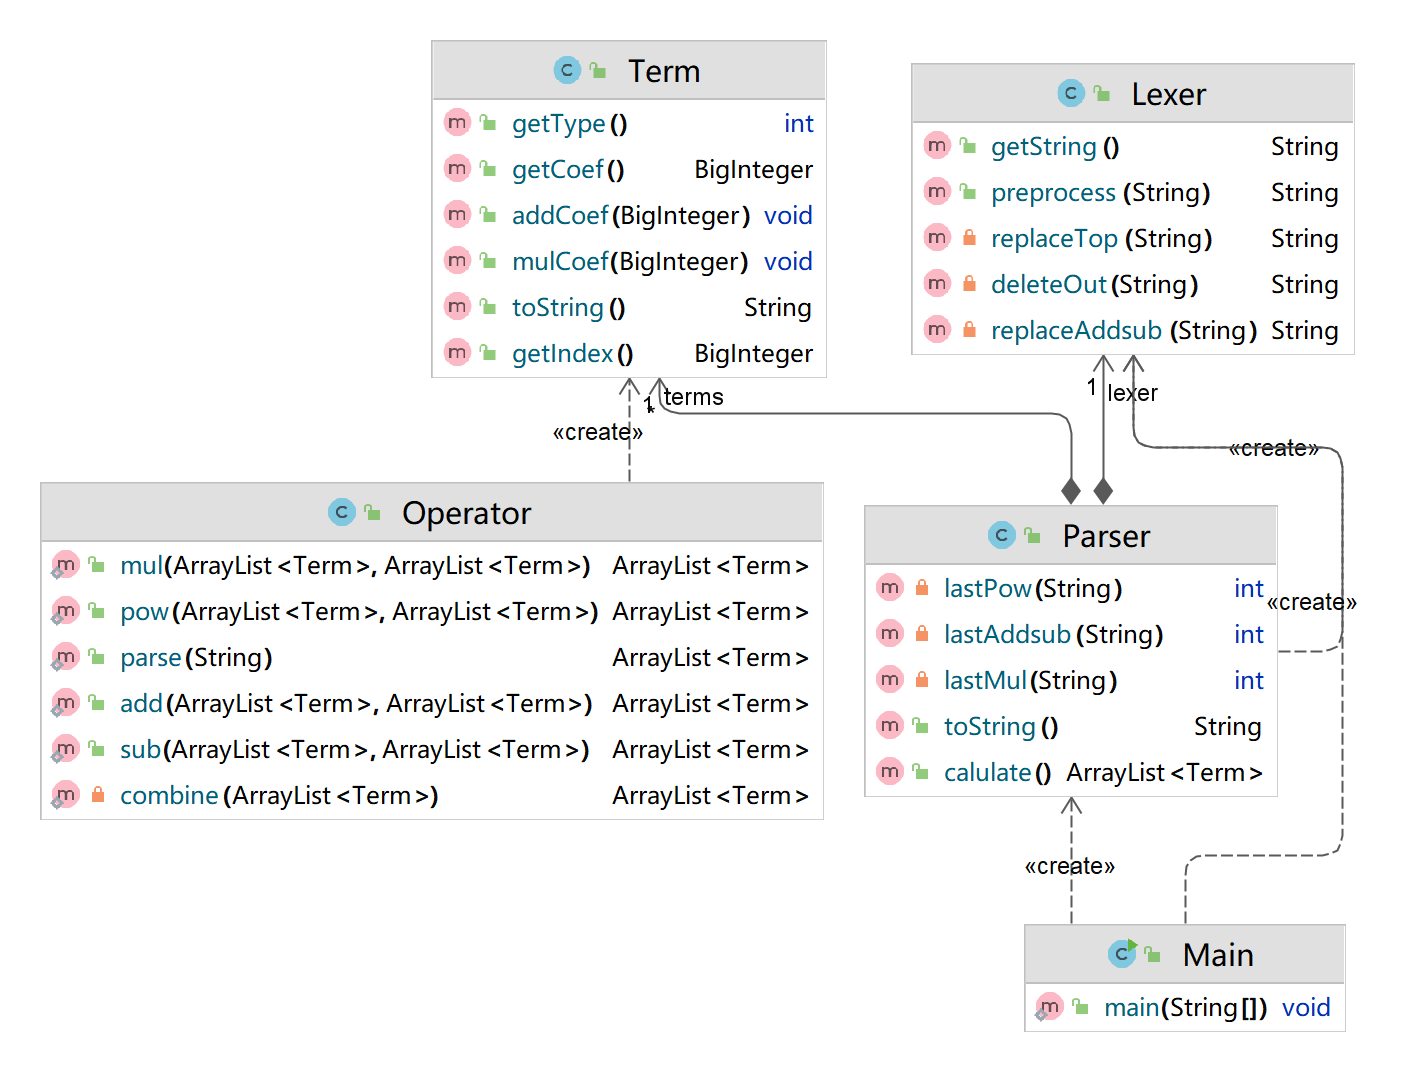Click the lexer association label
Viewport: 1404px width, 1072px height.
pos(1133,393)
